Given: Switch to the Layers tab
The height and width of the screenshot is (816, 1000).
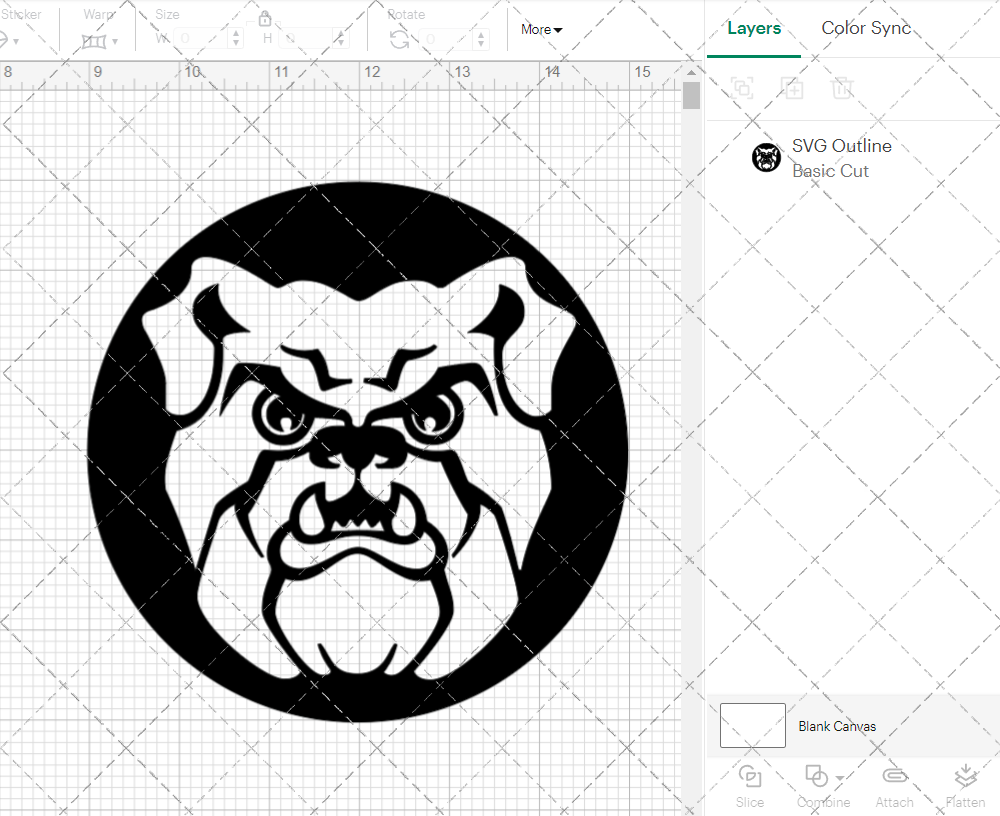Looking at the screenshot, I should tap(754, 28).
